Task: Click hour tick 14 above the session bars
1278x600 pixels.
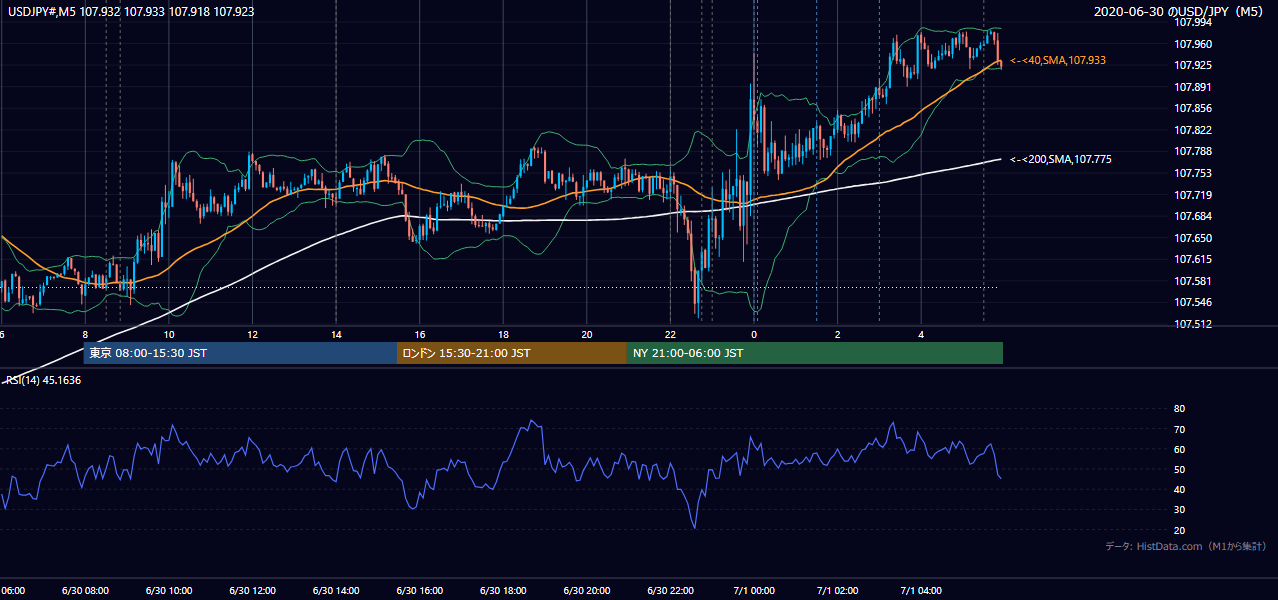Action: pos(336,335)
